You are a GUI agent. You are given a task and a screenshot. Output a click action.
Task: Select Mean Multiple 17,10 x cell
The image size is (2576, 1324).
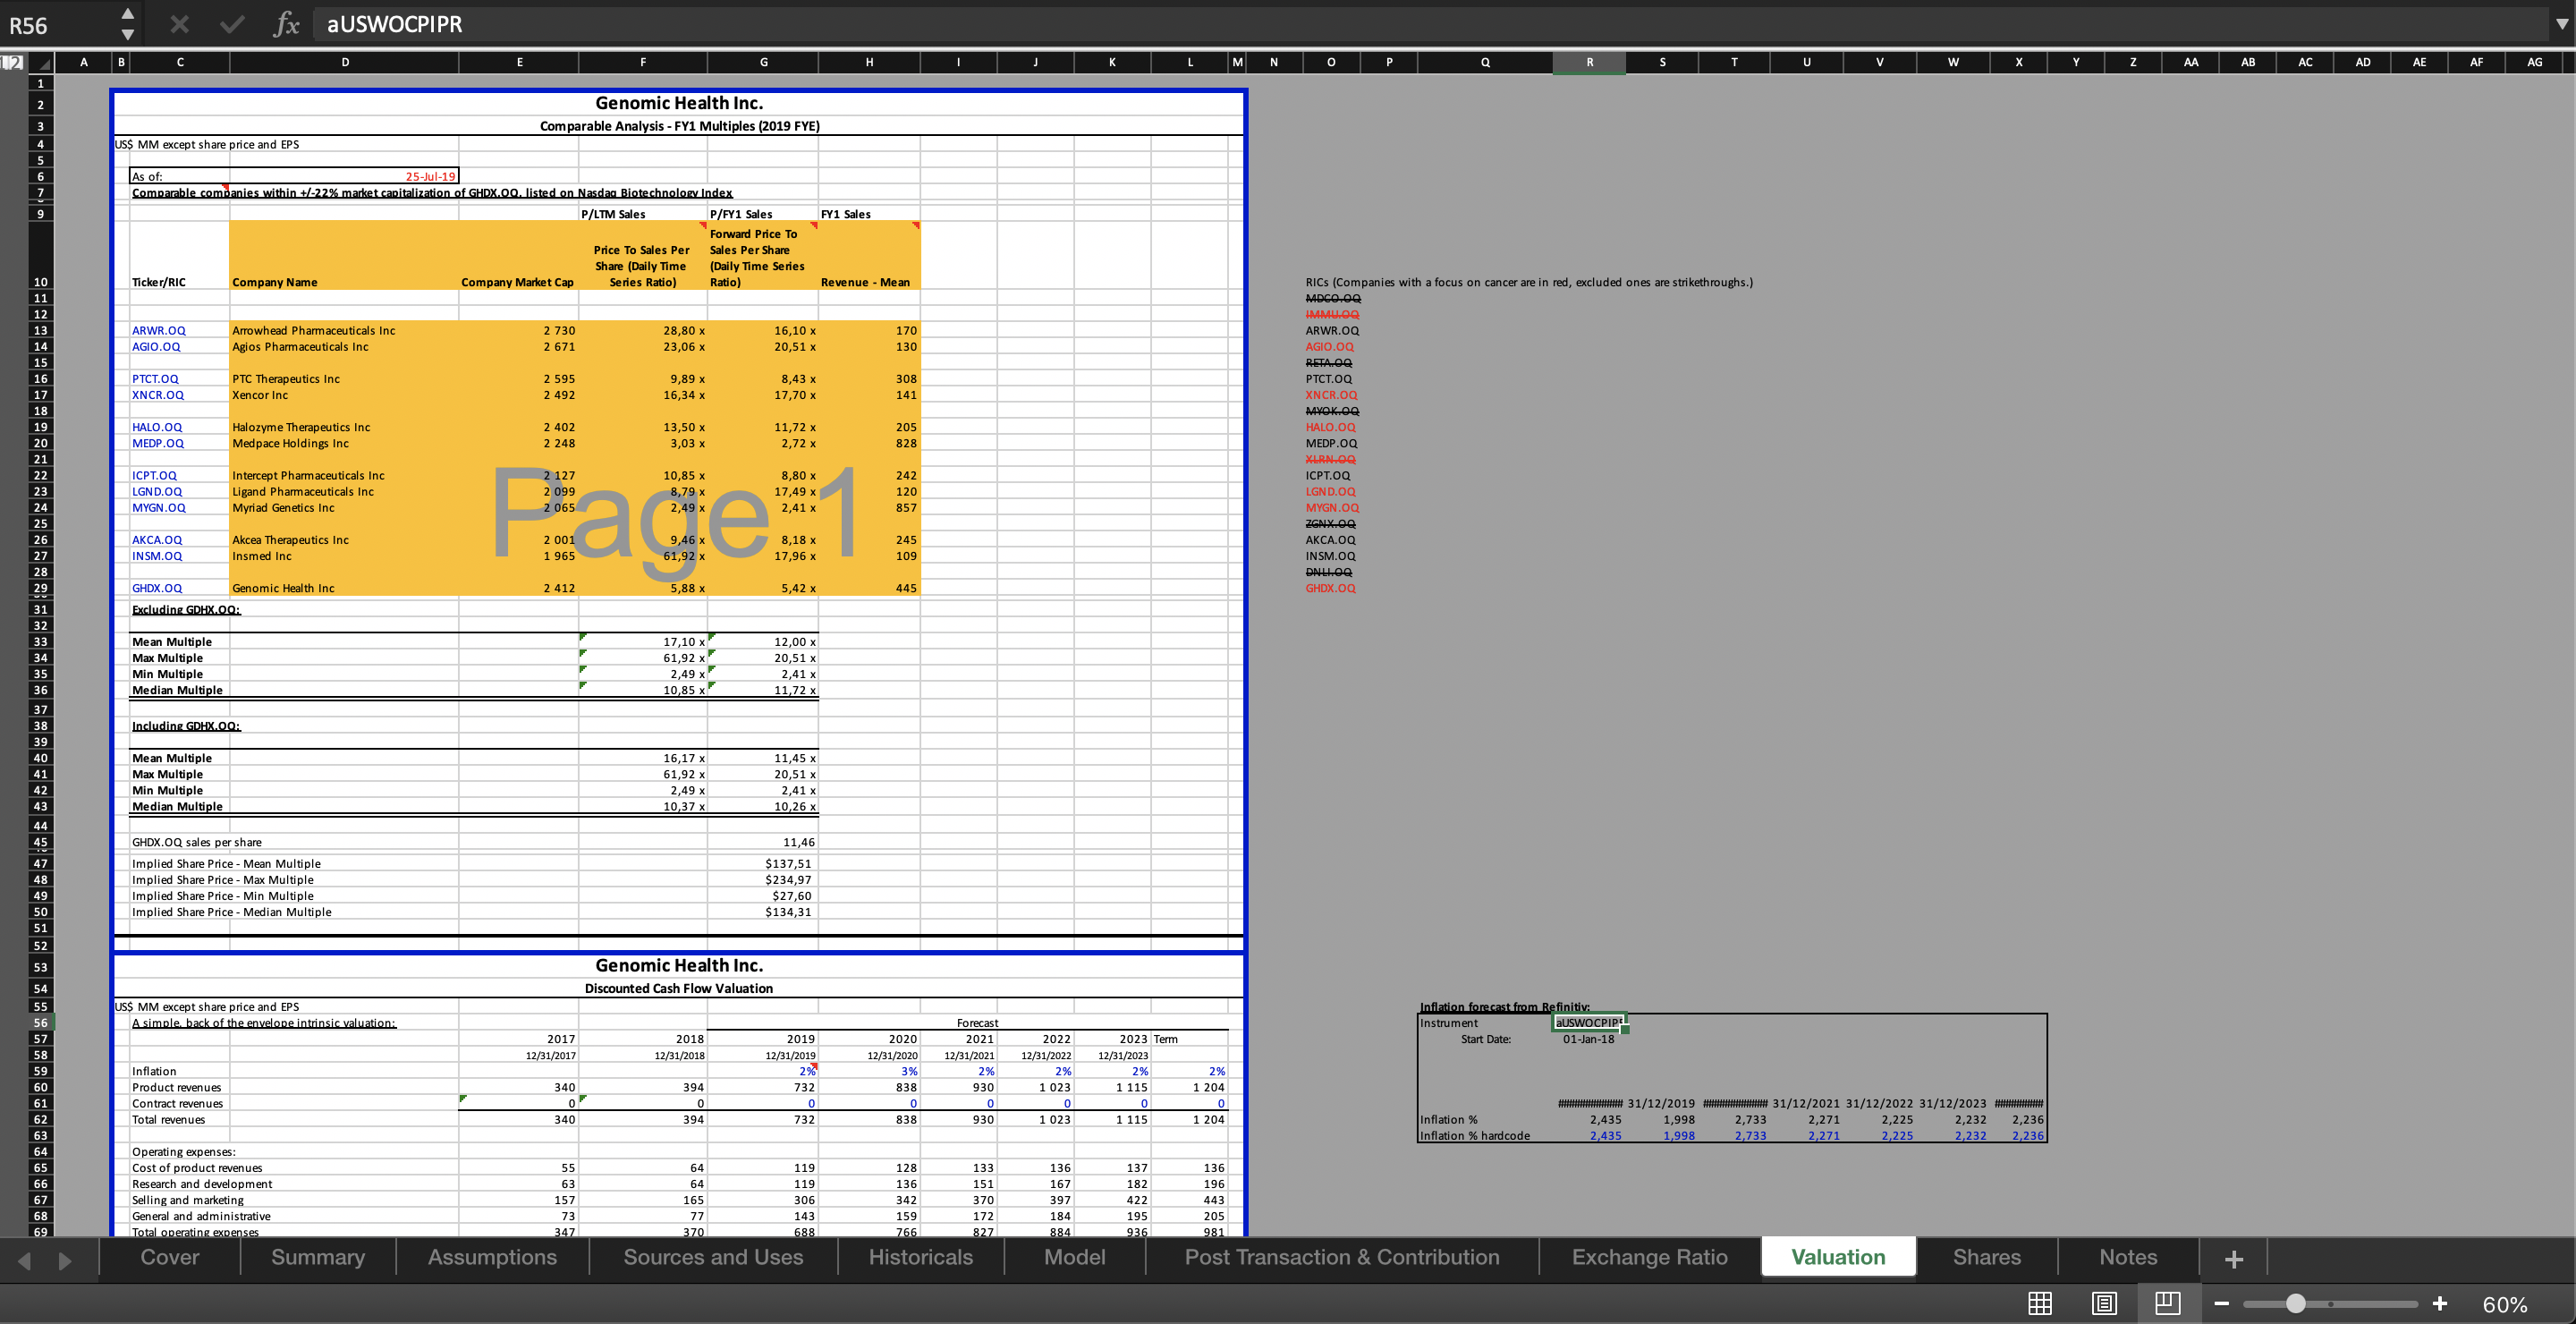pyautogui.click(x=643, y=642)
